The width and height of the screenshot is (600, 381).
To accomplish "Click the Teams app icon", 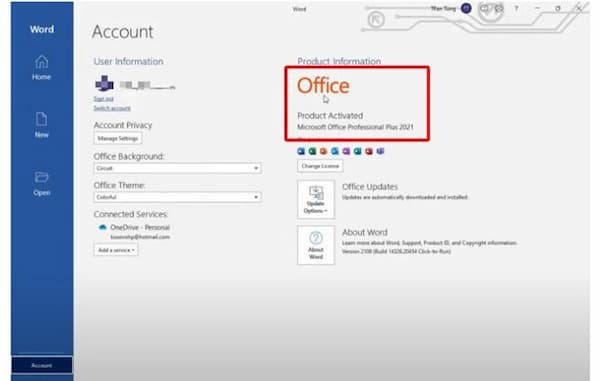I will click(x=380, y=151).
